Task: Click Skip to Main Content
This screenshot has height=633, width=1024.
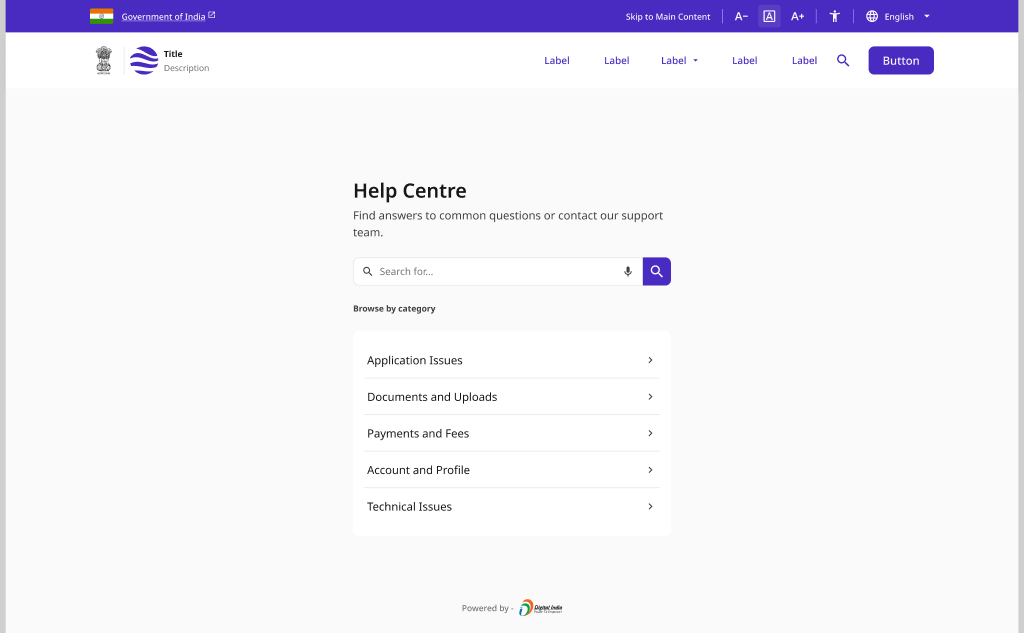Action: tap(667, 16)
